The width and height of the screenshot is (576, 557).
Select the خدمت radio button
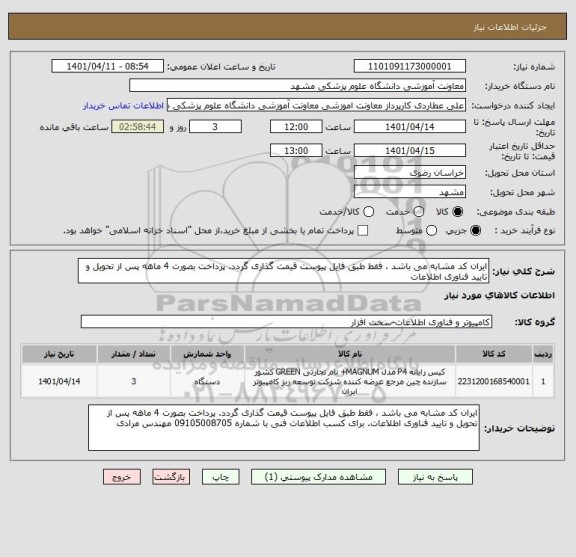[419, 212]
